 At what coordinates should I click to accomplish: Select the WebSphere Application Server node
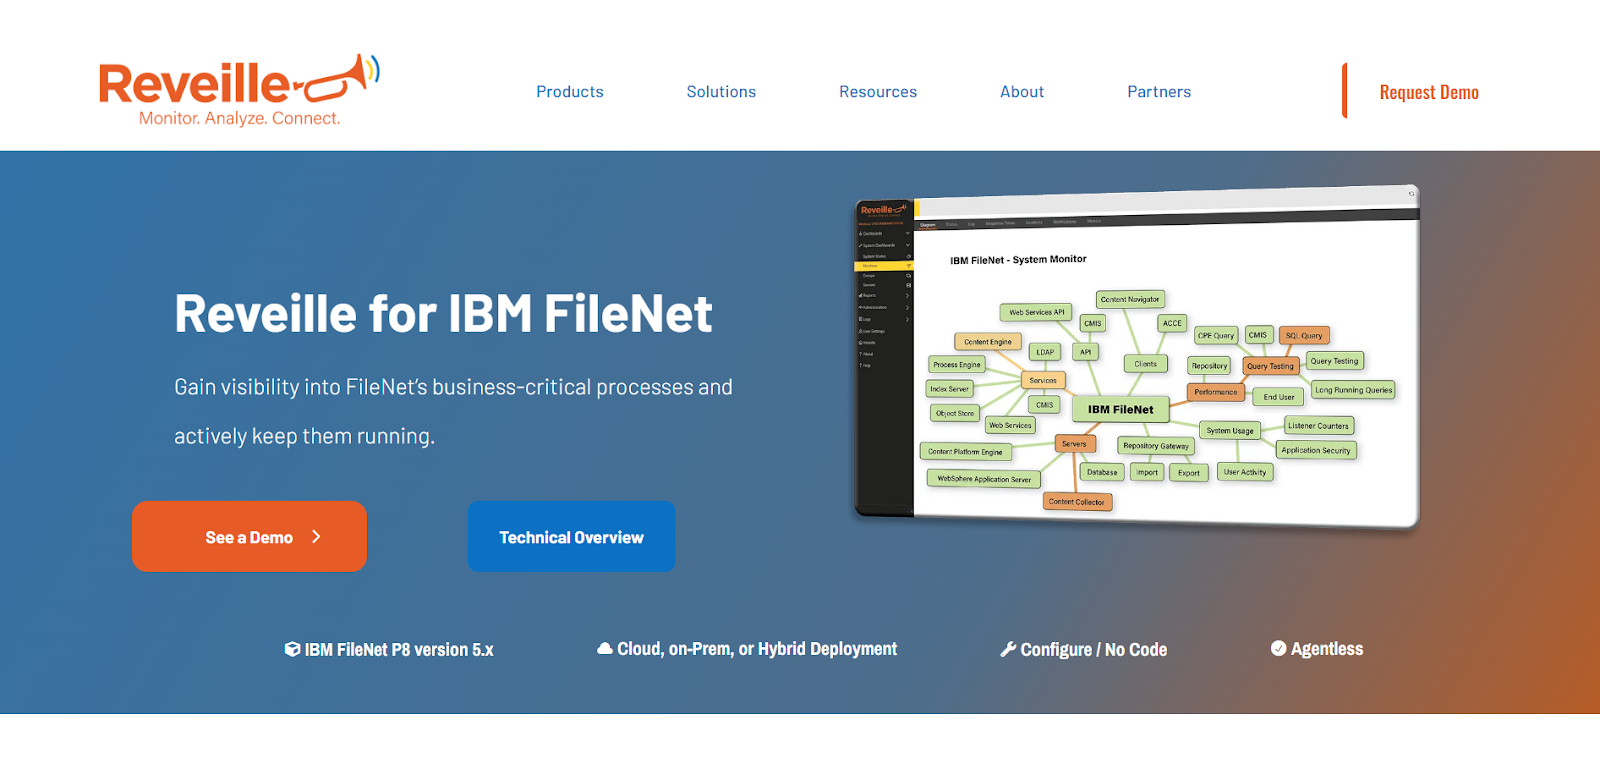pos(984,479)
